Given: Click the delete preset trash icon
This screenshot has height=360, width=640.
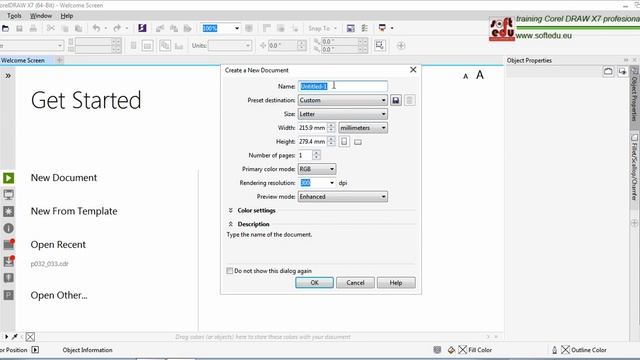Looking at the screenshot, I should point(410,100).
